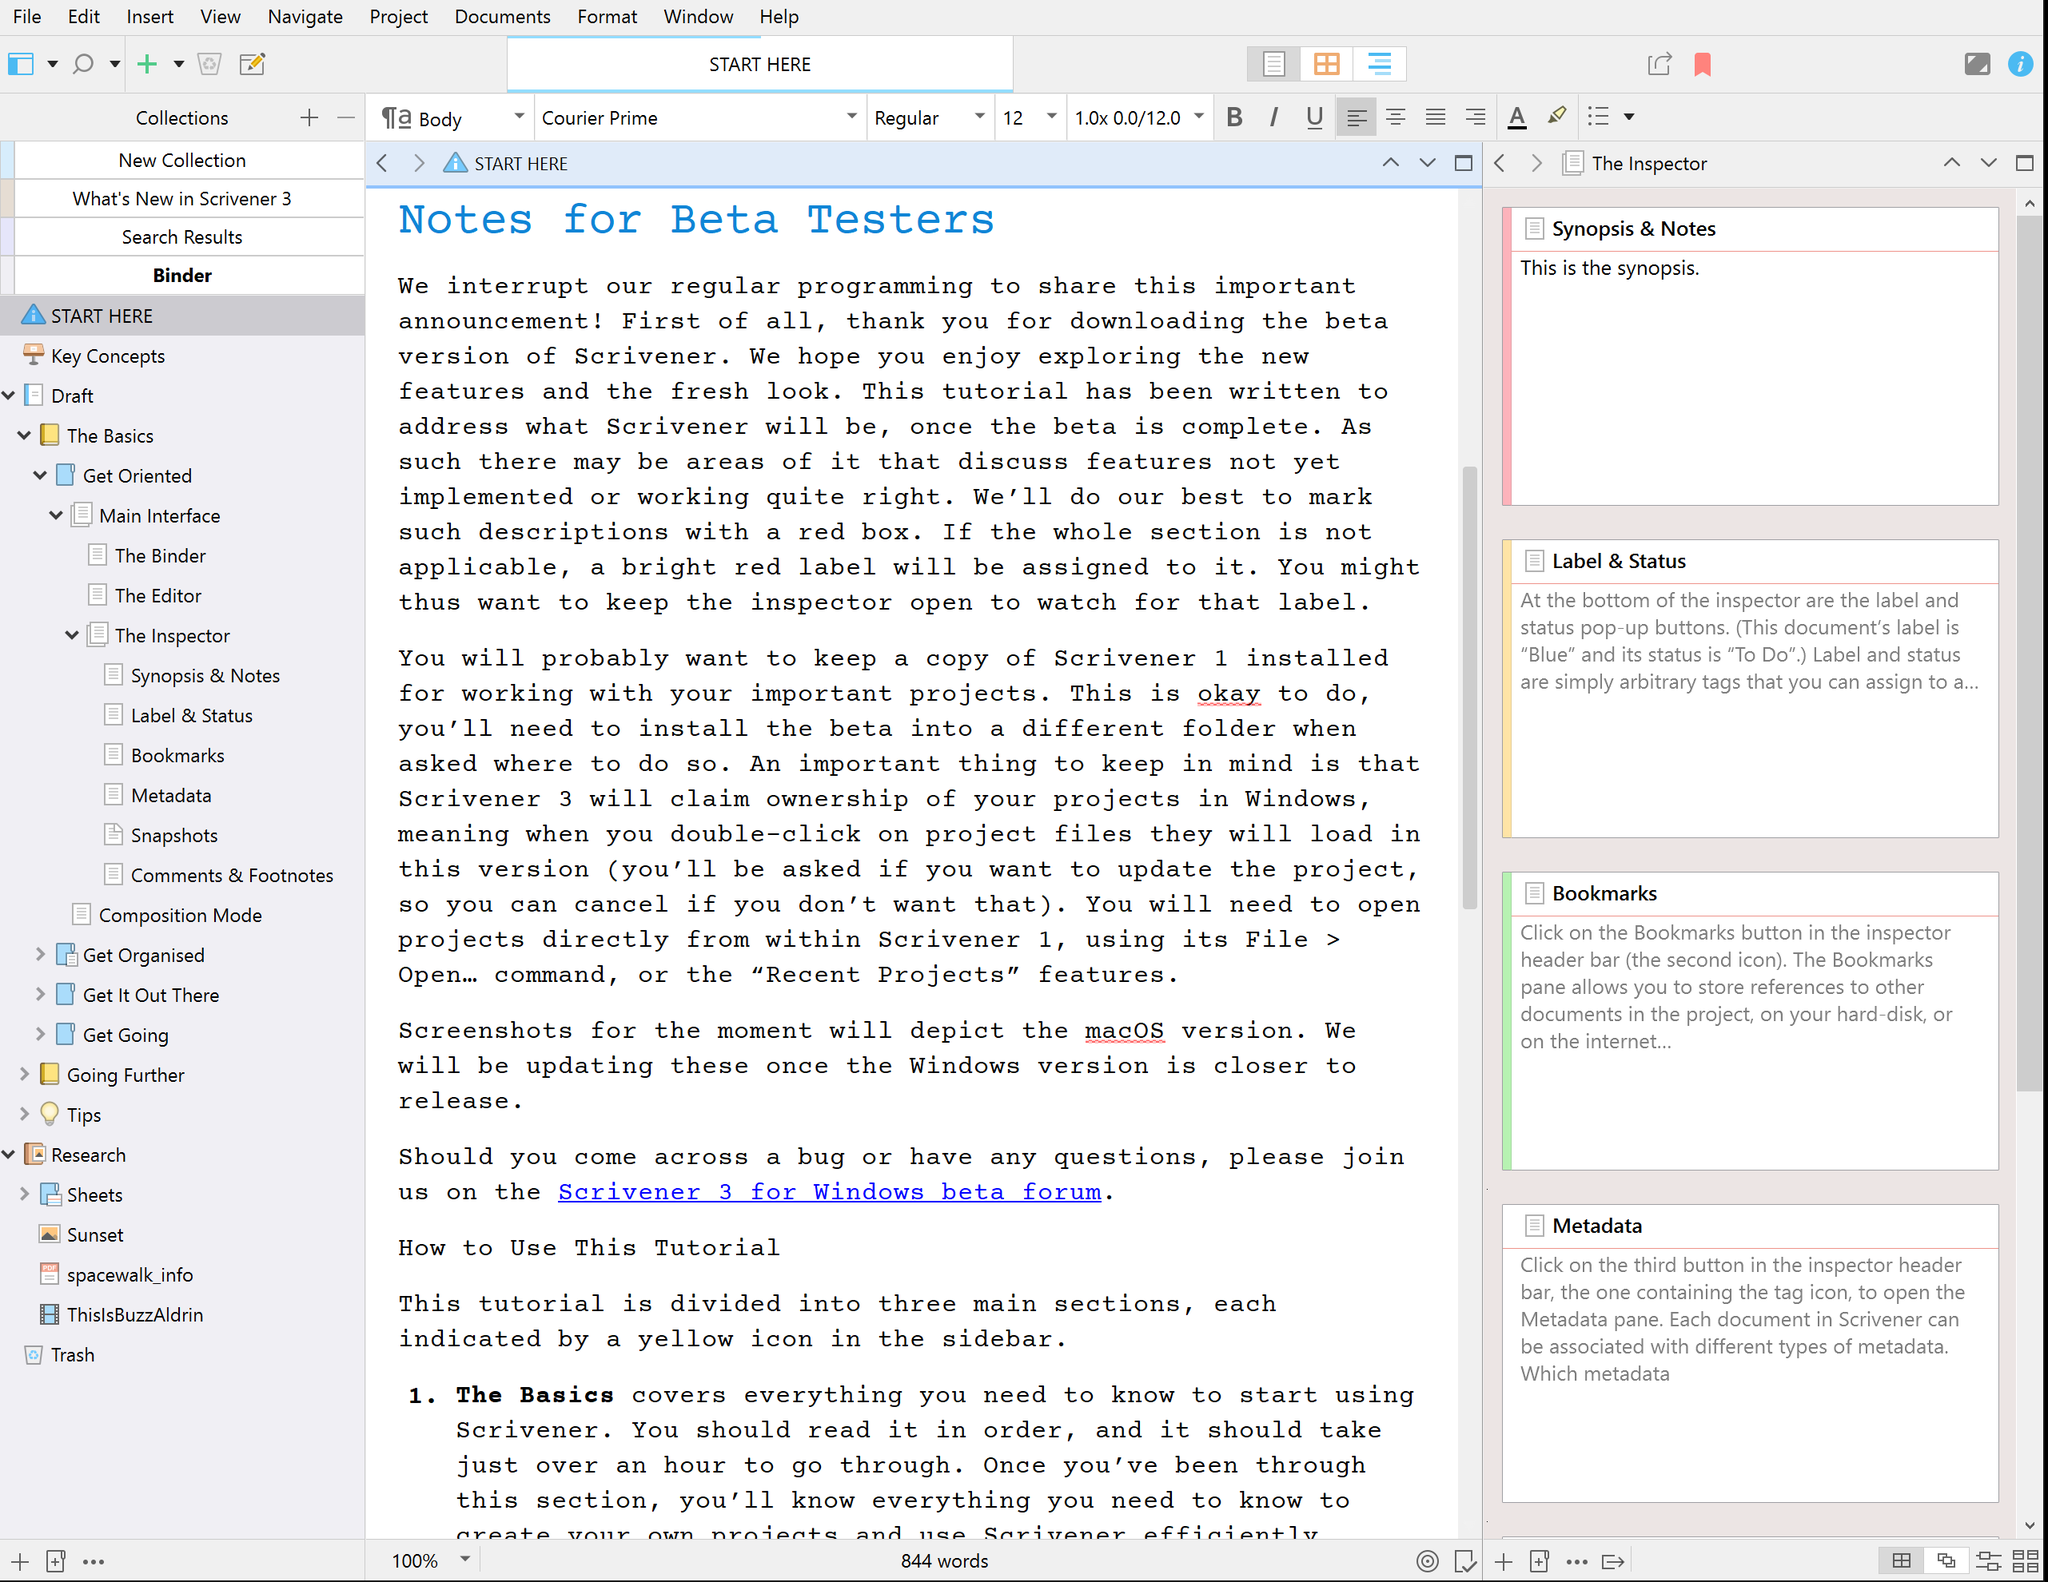Image resolution: width=2048 pixels, height=1582 pixels.
Task: Switch to Document view mode
Action: pos(1274,64)
